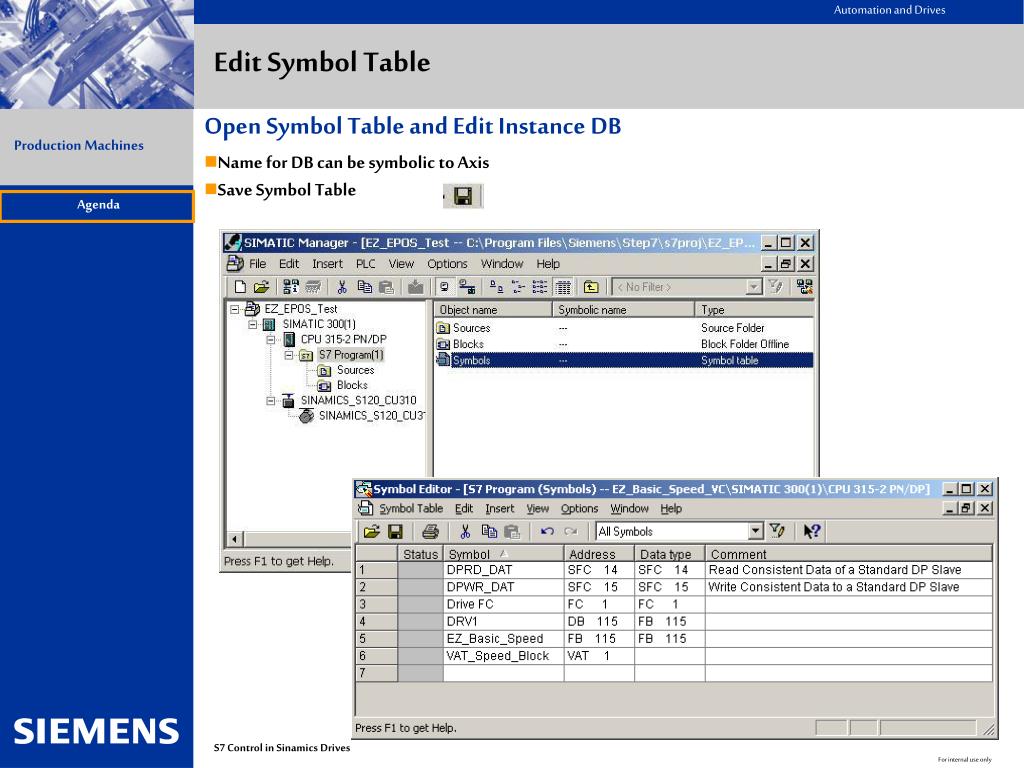Open the No Filter dropdown in SIMATIC Manager
This screenshot has height=768, width=1024.
point(754,287)
